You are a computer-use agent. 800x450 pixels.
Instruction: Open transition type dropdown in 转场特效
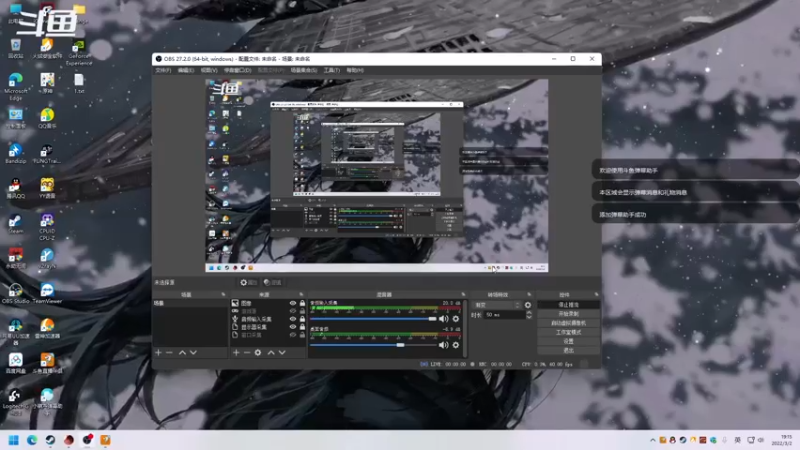497,305
